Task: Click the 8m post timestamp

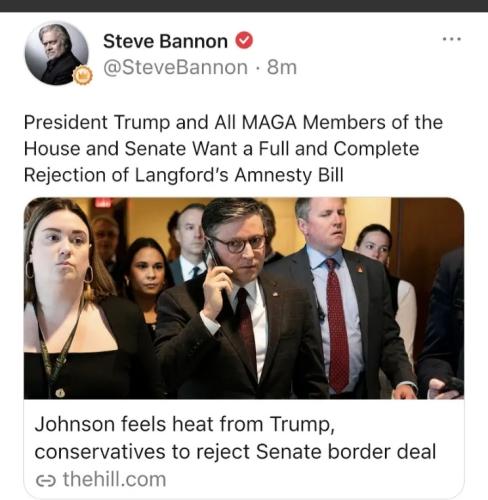Action: click(x=282, y=68)
